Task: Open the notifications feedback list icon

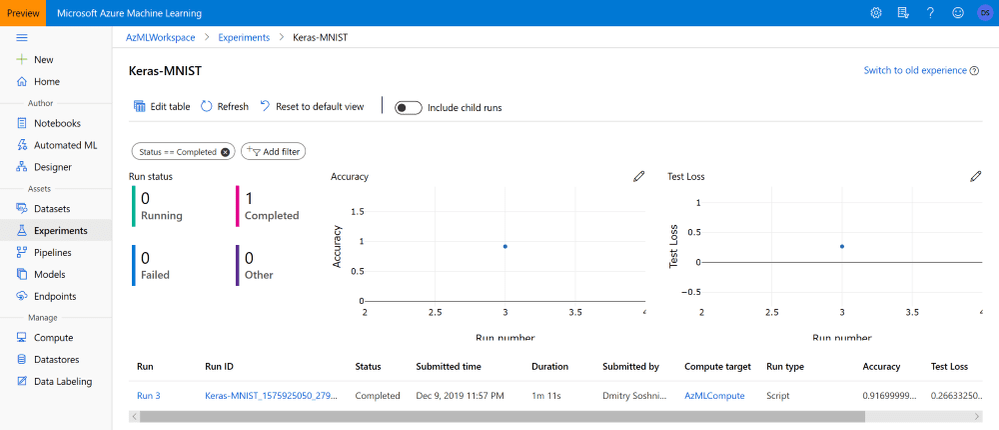Action: point(902,13)
